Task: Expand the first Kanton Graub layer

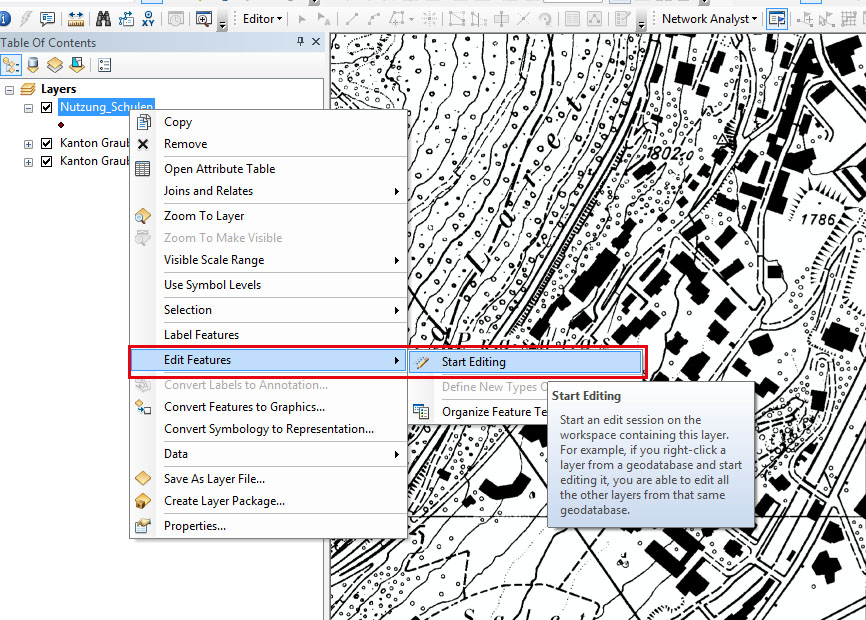Action: pos(29,143)
